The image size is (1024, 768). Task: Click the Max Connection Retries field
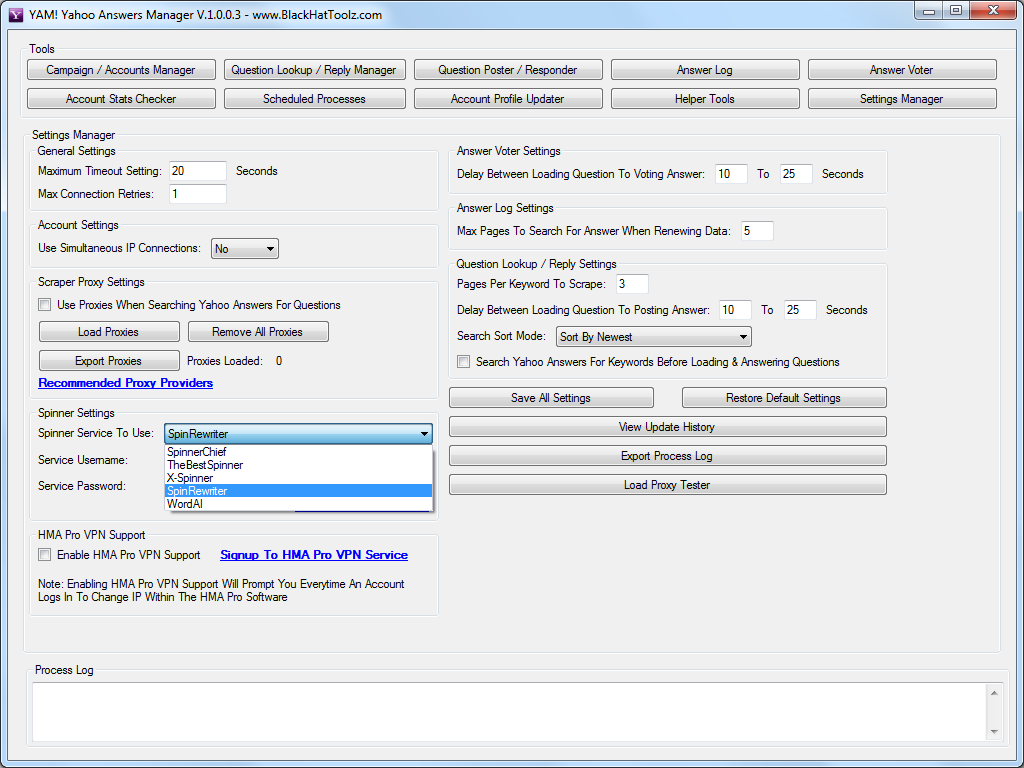[x=198, y=194]
